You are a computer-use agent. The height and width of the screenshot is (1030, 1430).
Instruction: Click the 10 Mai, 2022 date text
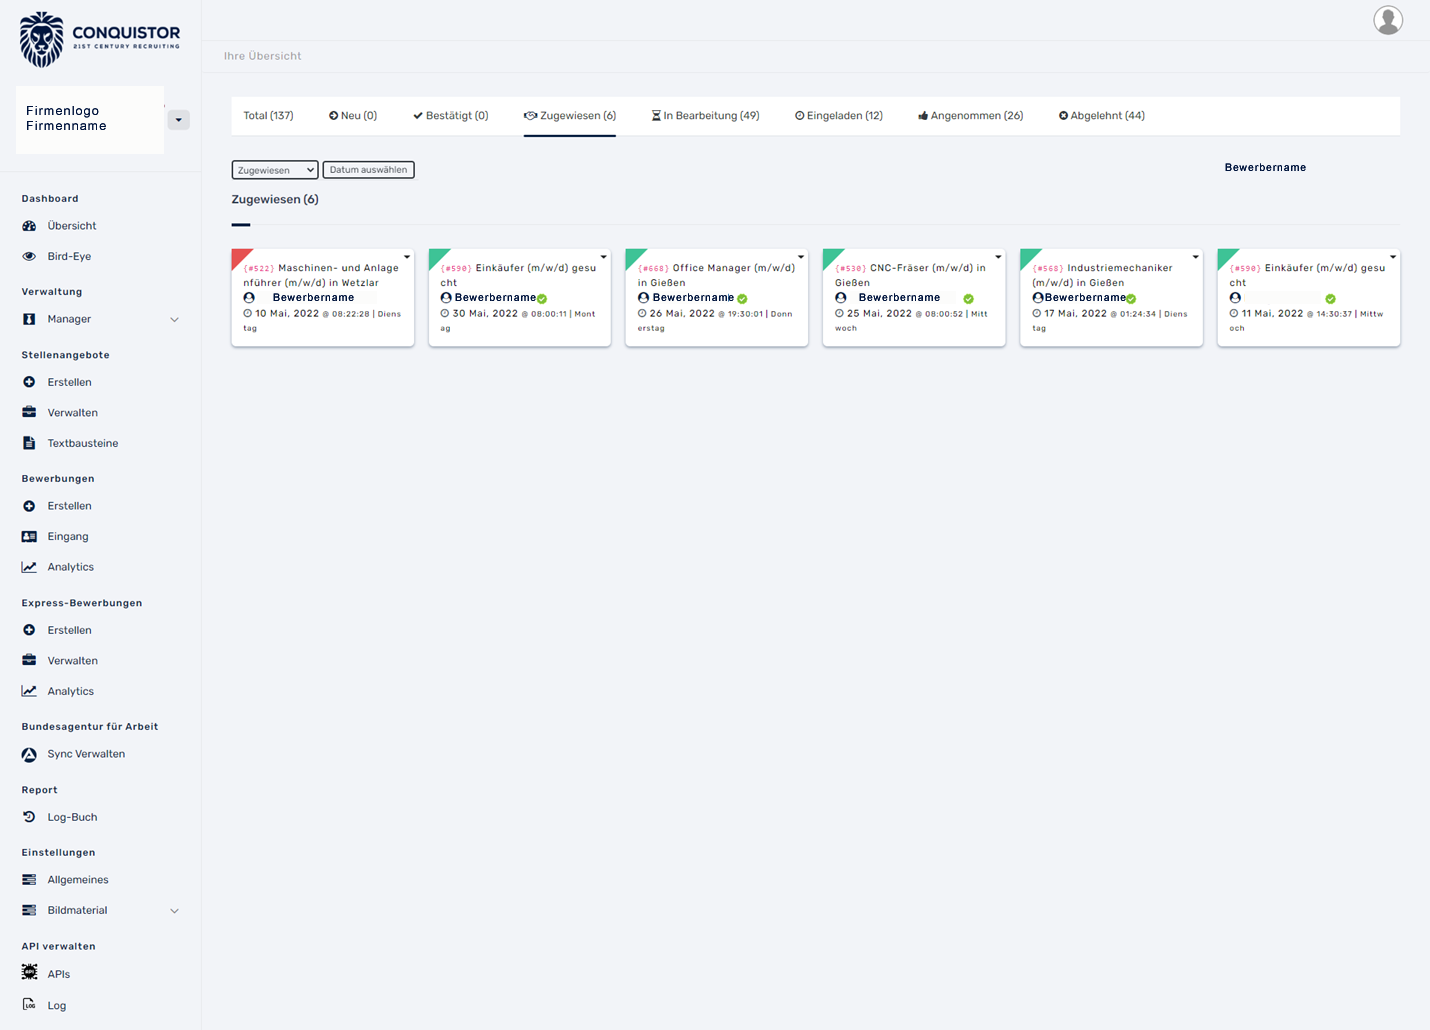(x=287, y=314)
